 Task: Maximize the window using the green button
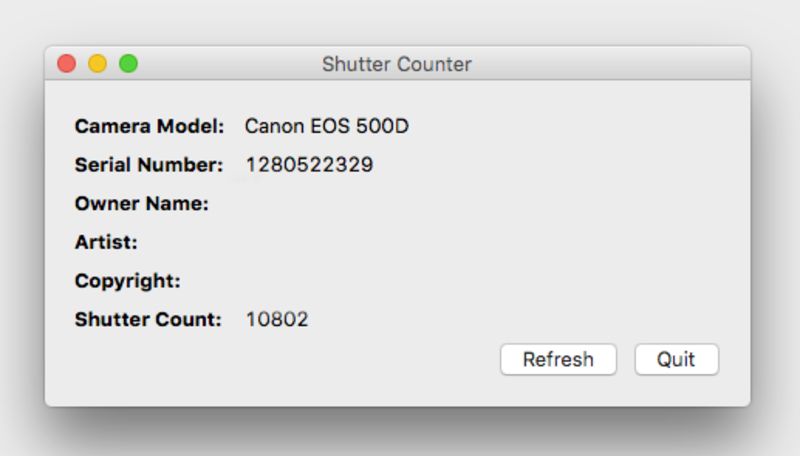pyautogui.click(x=128, y=64)
